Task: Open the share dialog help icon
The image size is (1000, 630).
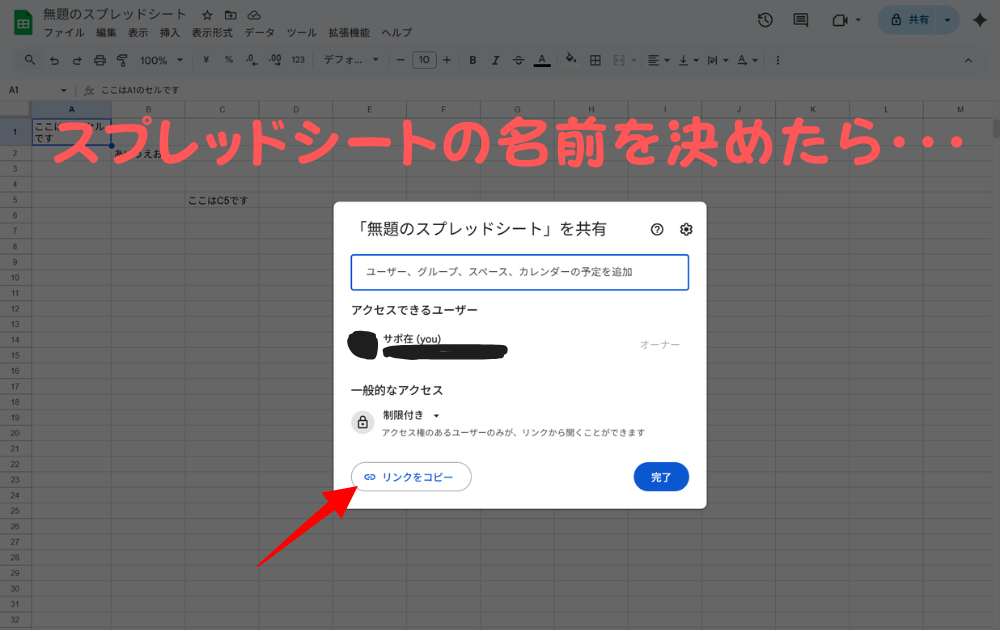Action: pos(657,229)
